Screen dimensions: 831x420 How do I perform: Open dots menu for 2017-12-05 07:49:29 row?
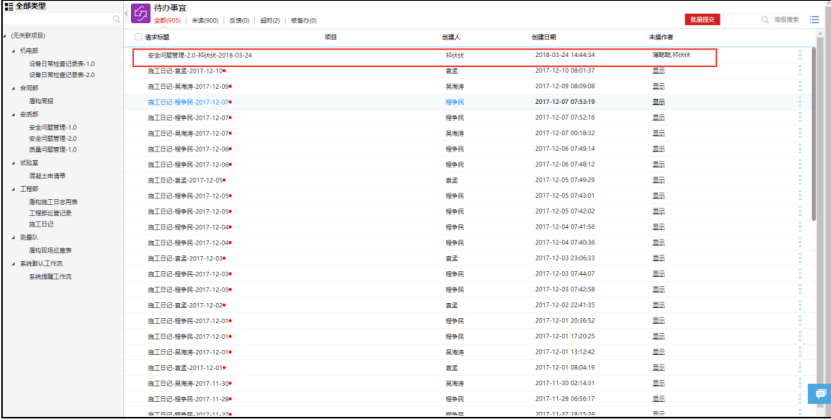(x=800, y=180)
